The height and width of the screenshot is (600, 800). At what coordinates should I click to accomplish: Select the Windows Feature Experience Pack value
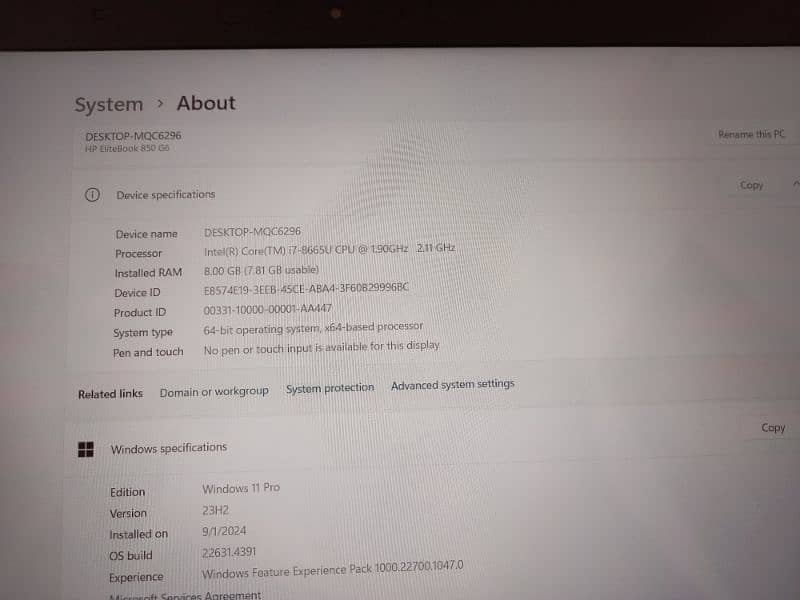tap(333, 569)
